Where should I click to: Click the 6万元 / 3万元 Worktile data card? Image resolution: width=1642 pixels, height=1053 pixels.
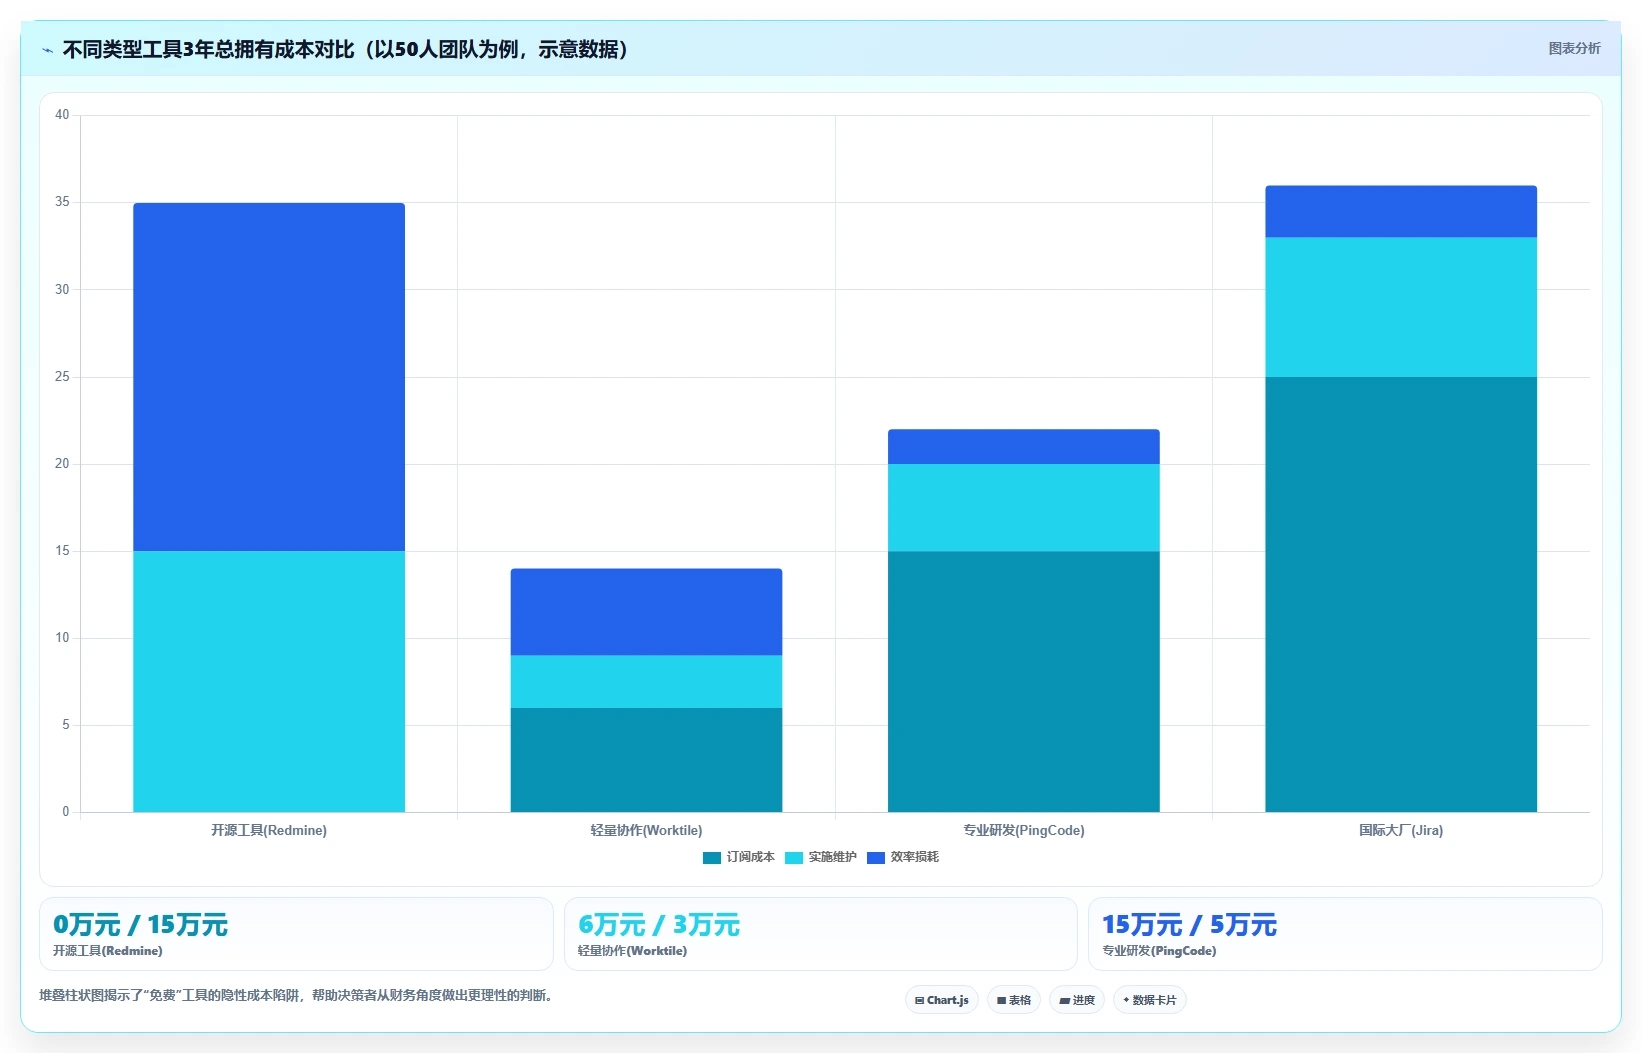[821, 934]
